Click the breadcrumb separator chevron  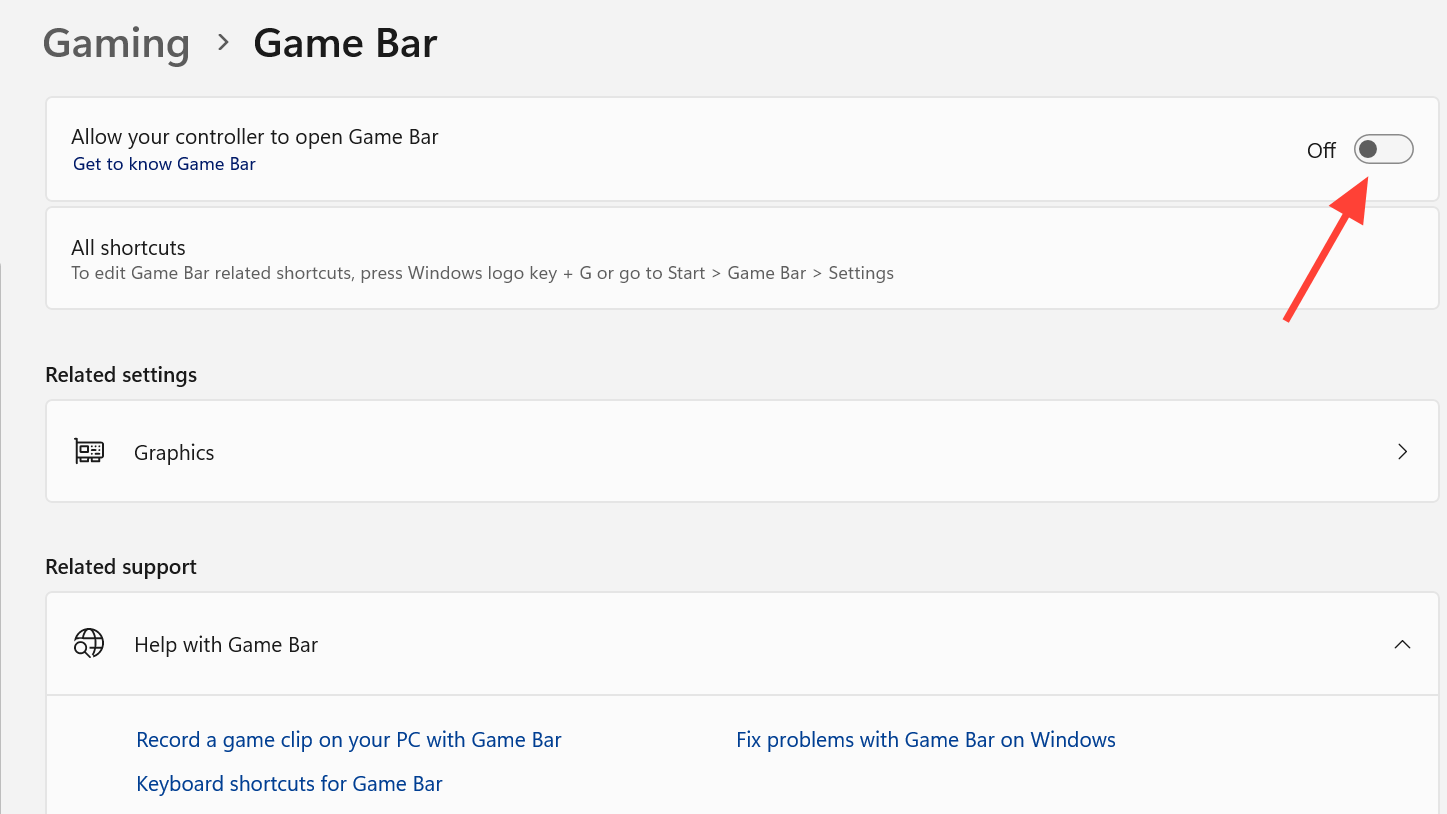click(223, 43)
